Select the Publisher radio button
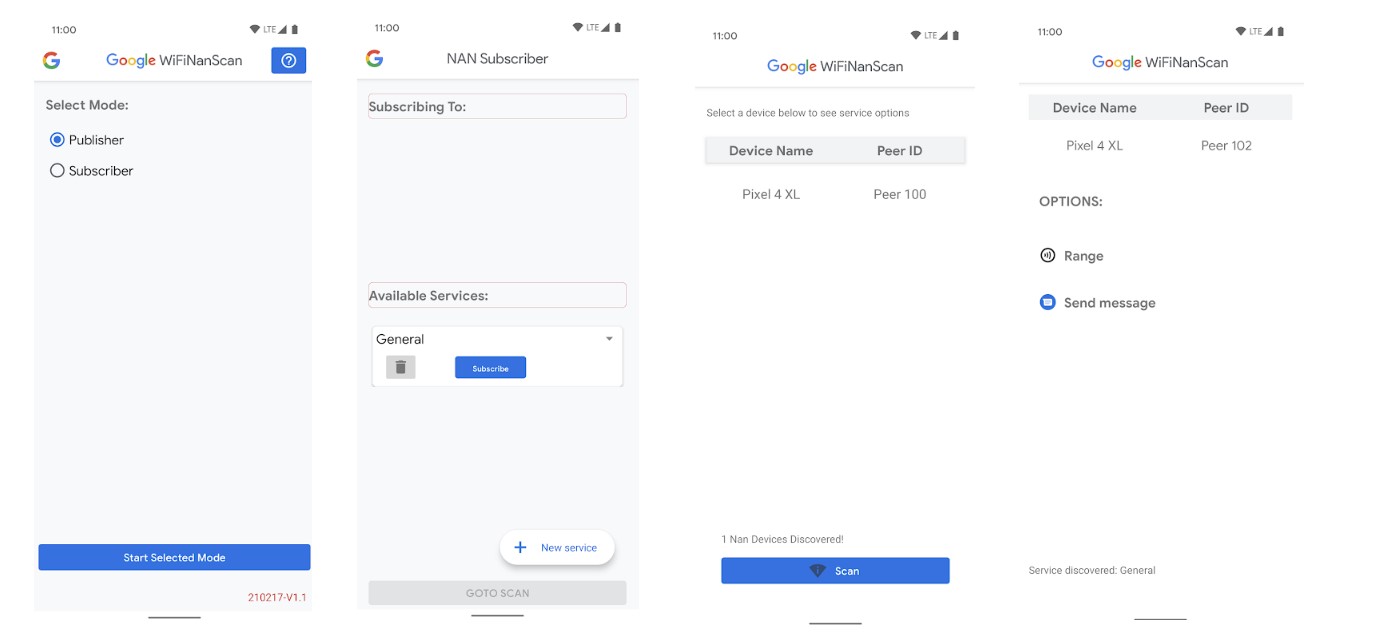The image size is (1393, 637). [57, 140]
